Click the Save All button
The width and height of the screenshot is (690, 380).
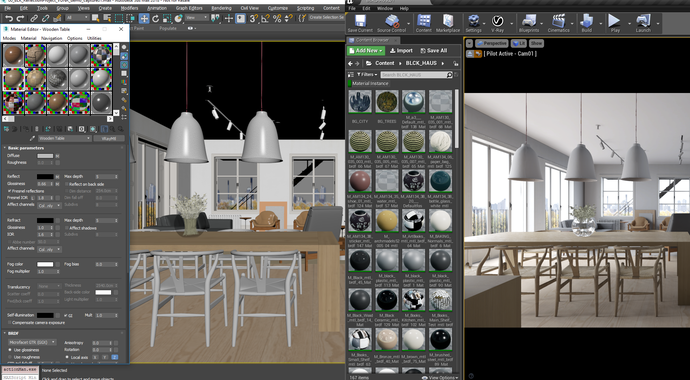click(x=433, y=51)
